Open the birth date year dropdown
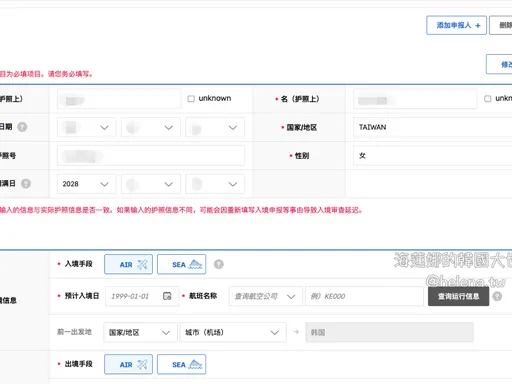Screen dimensions: 512x384 click(86, 127)
